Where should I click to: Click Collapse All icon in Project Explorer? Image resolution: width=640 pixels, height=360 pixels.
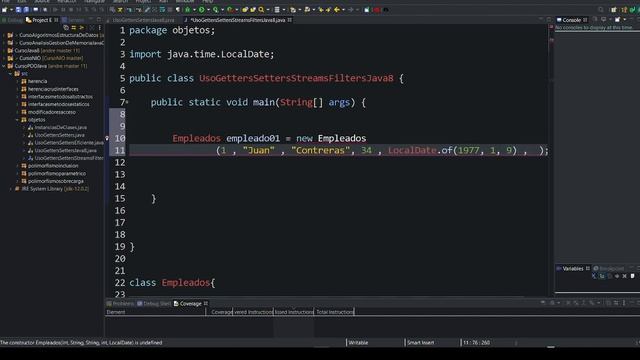point(66,28)
